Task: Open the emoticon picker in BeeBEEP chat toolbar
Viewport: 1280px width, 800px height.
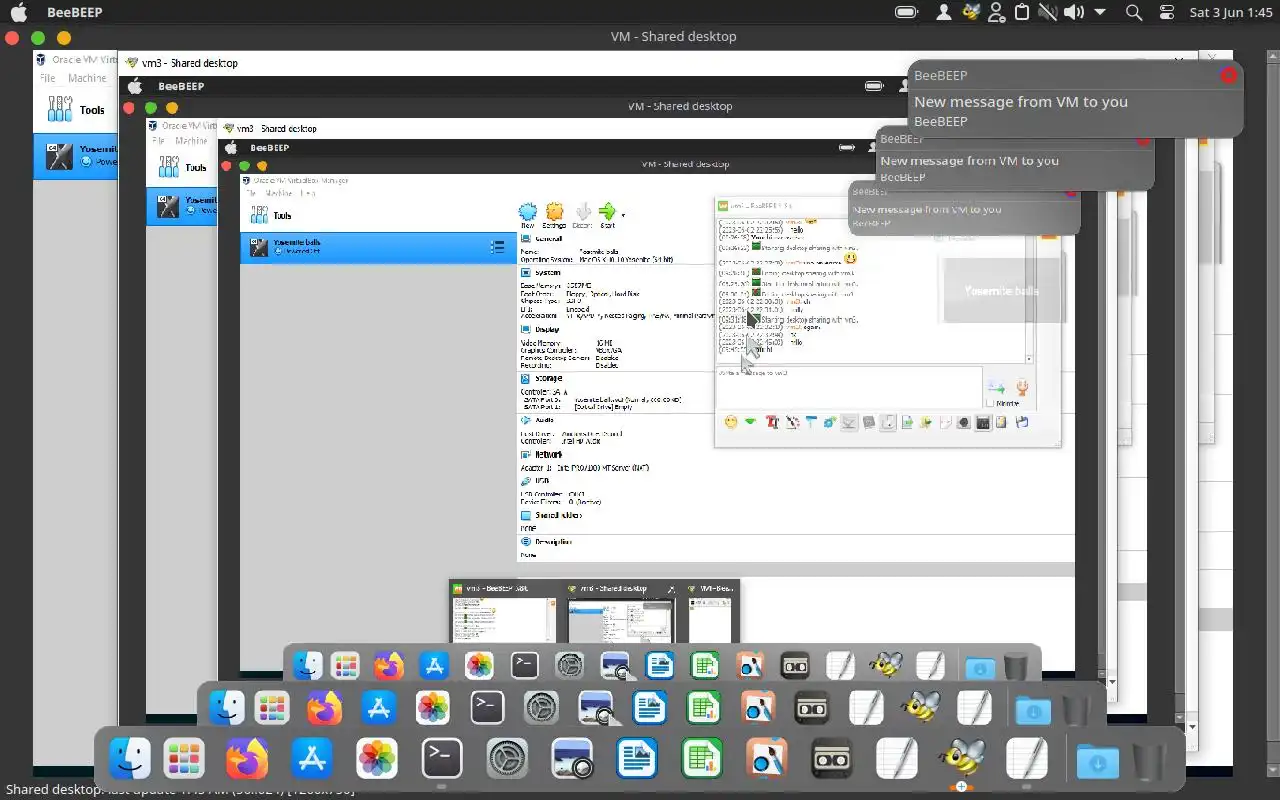Action: click(x=731, y=422)
